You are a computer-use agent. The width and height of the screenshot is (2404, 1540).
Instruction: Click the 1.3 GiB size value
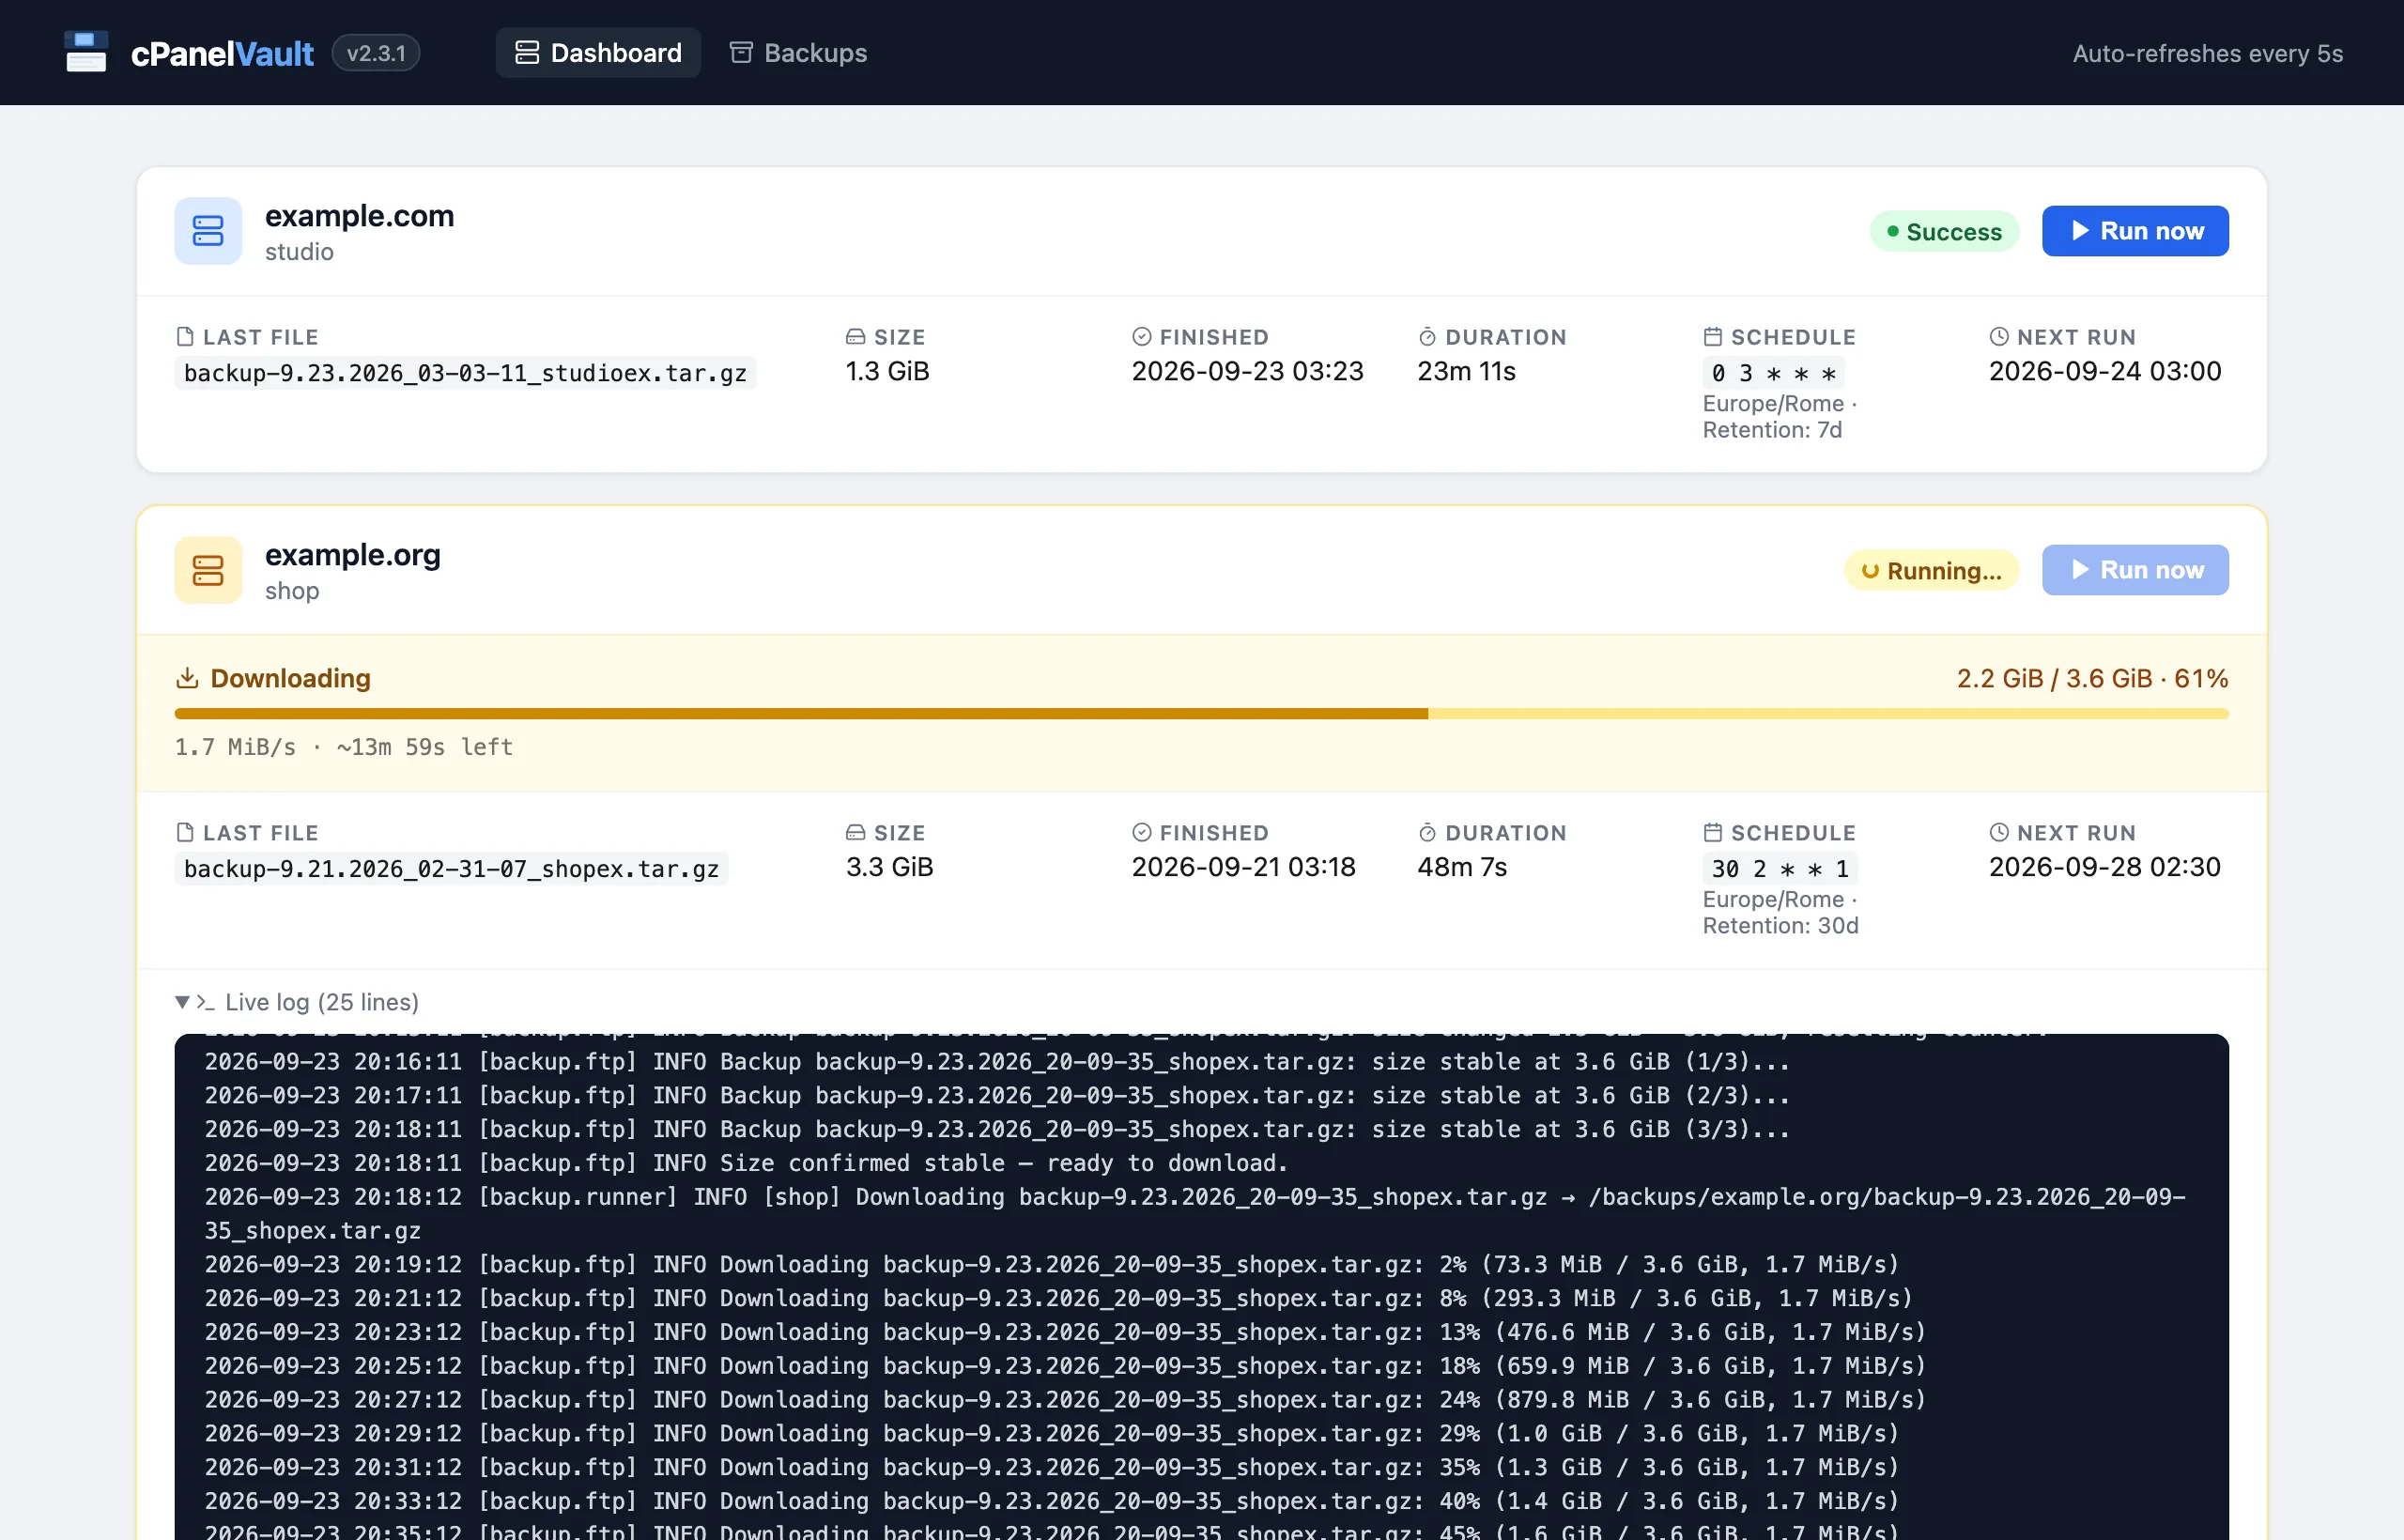(888, 372)
